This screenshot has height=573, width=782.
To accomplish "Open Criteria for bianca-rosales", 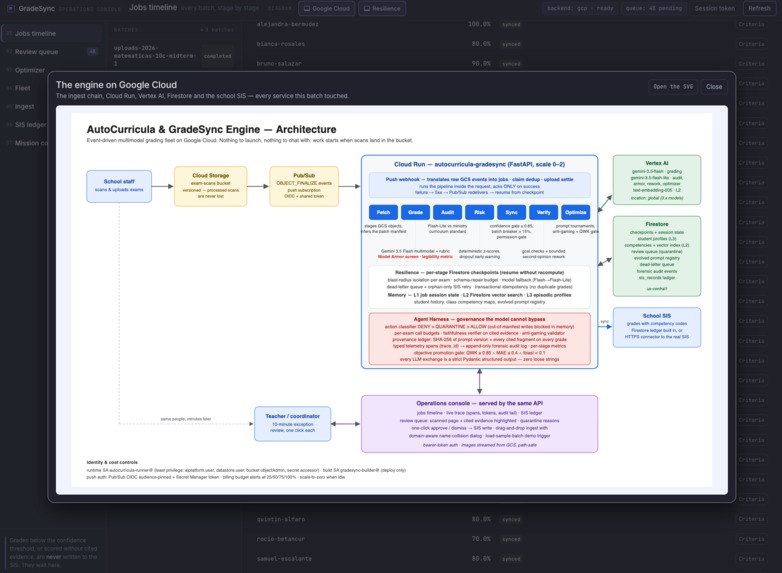I will coord(751,44).
